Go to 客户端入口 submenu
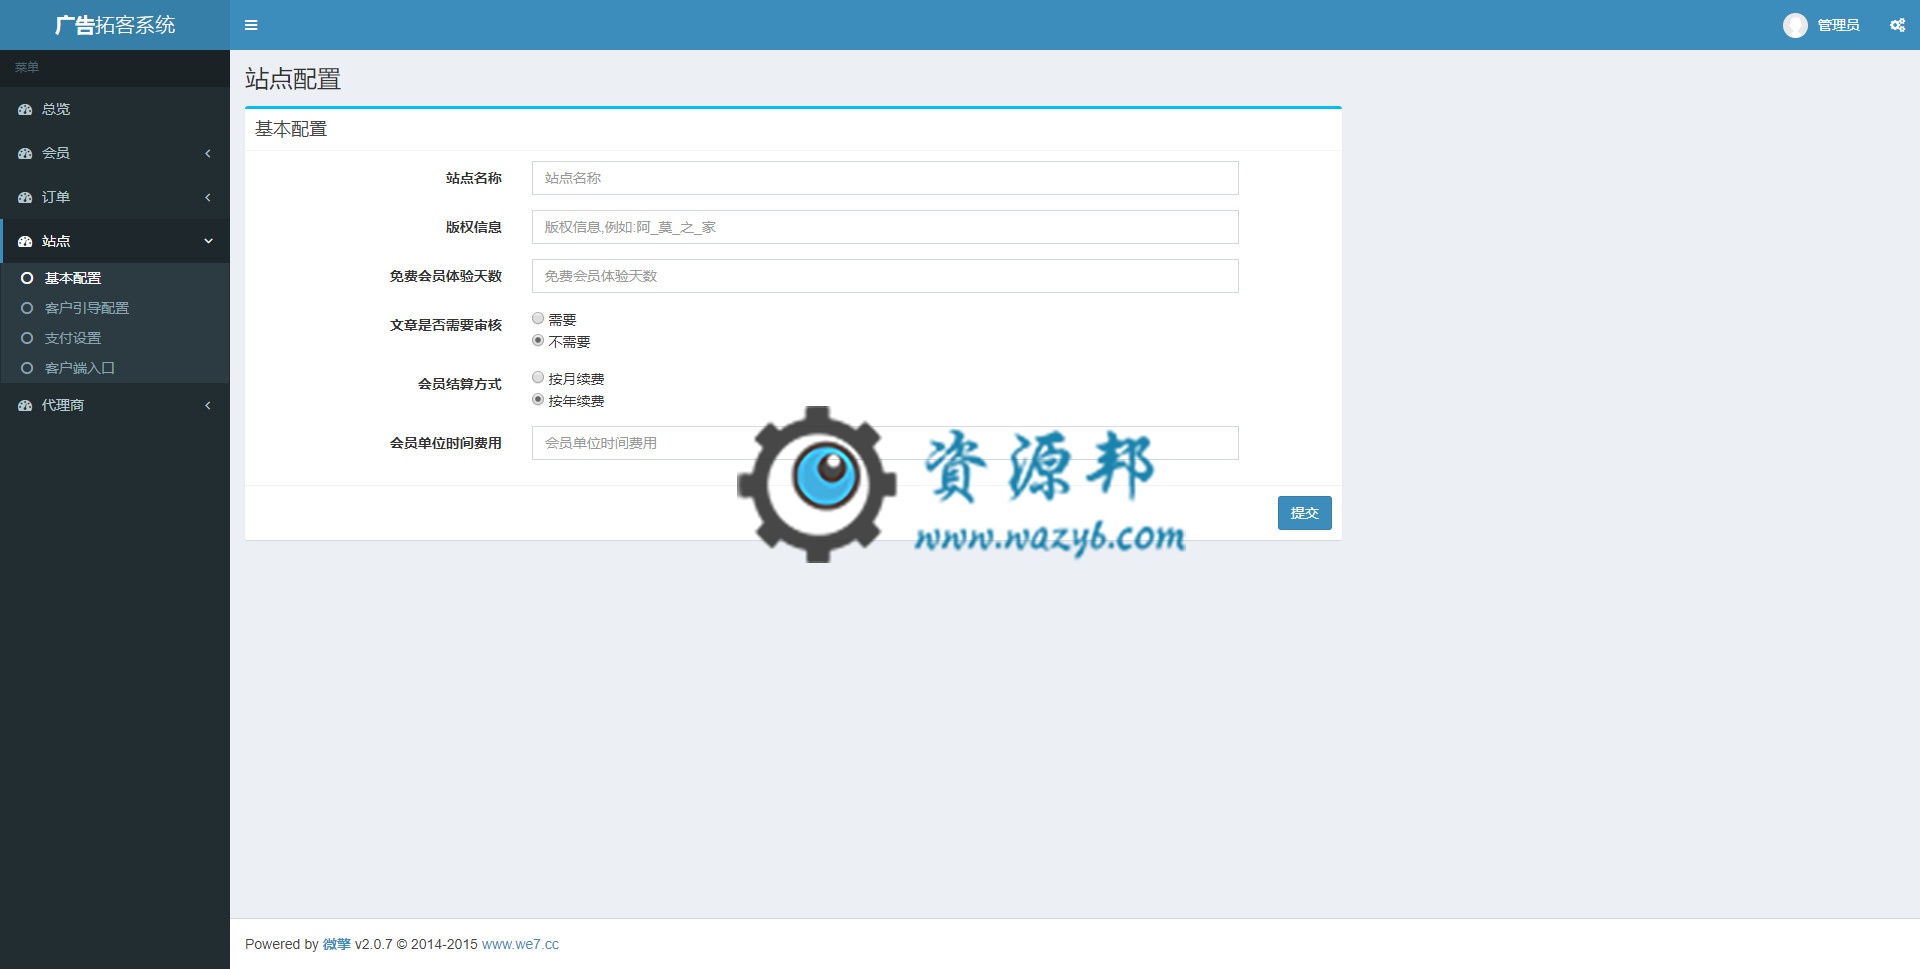The height and width of the screenshot is (969, 1920). tap(115, 368)
